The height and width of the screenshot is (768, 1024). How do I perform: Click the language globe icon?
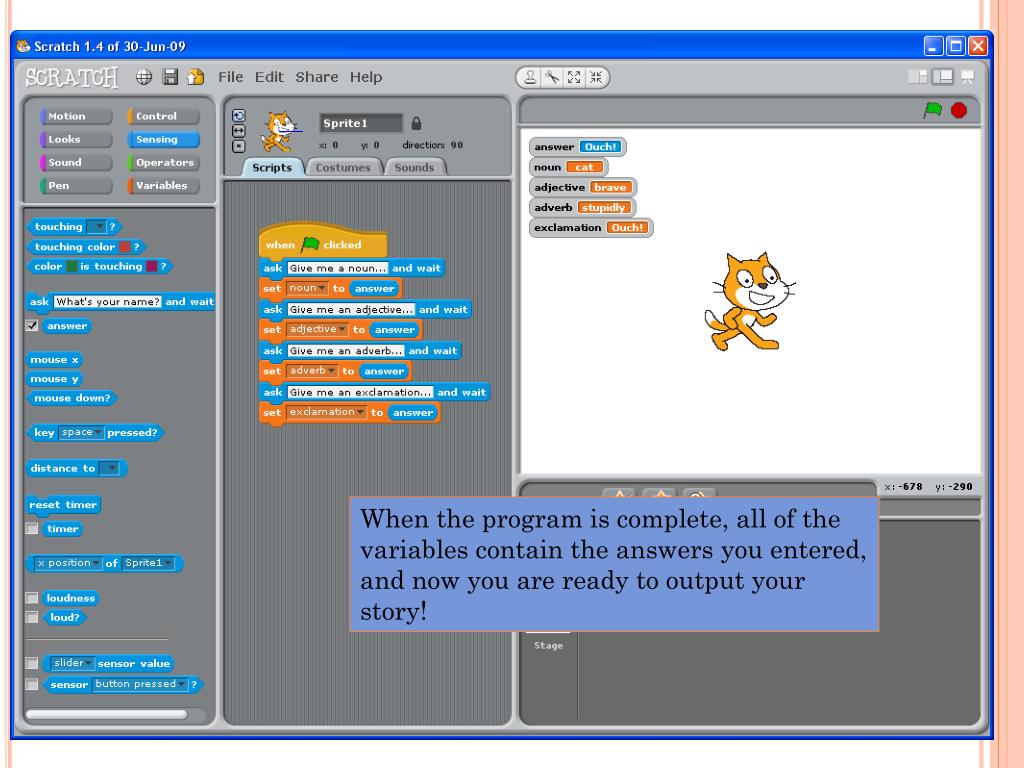coord(144,77)
